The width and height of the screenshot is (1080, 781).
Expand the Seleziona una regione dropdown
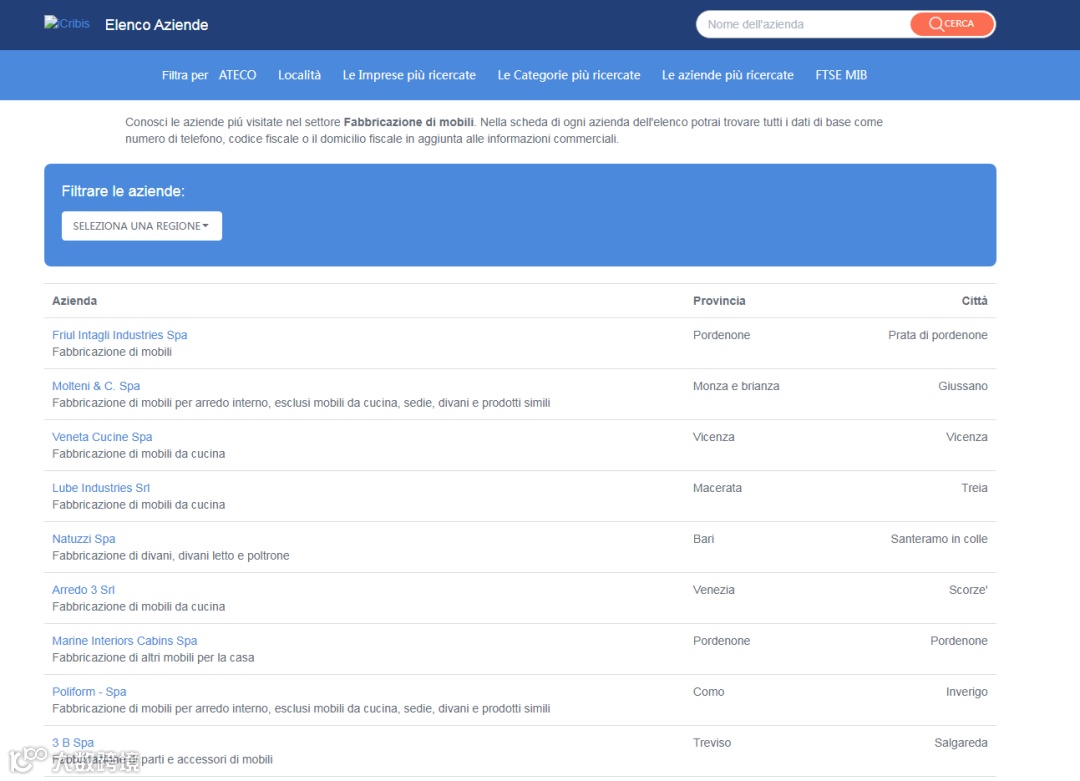(142, 226)
